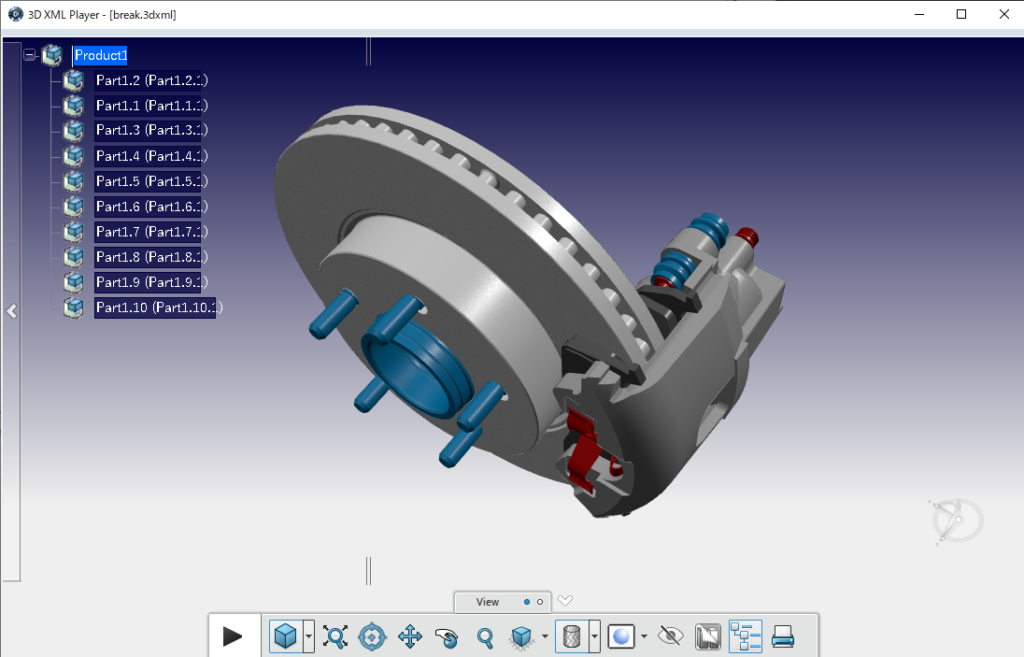Viewport: 1024px width, 657px height.
Task: Click the screenshot capture icon
Action: [710, 636]
